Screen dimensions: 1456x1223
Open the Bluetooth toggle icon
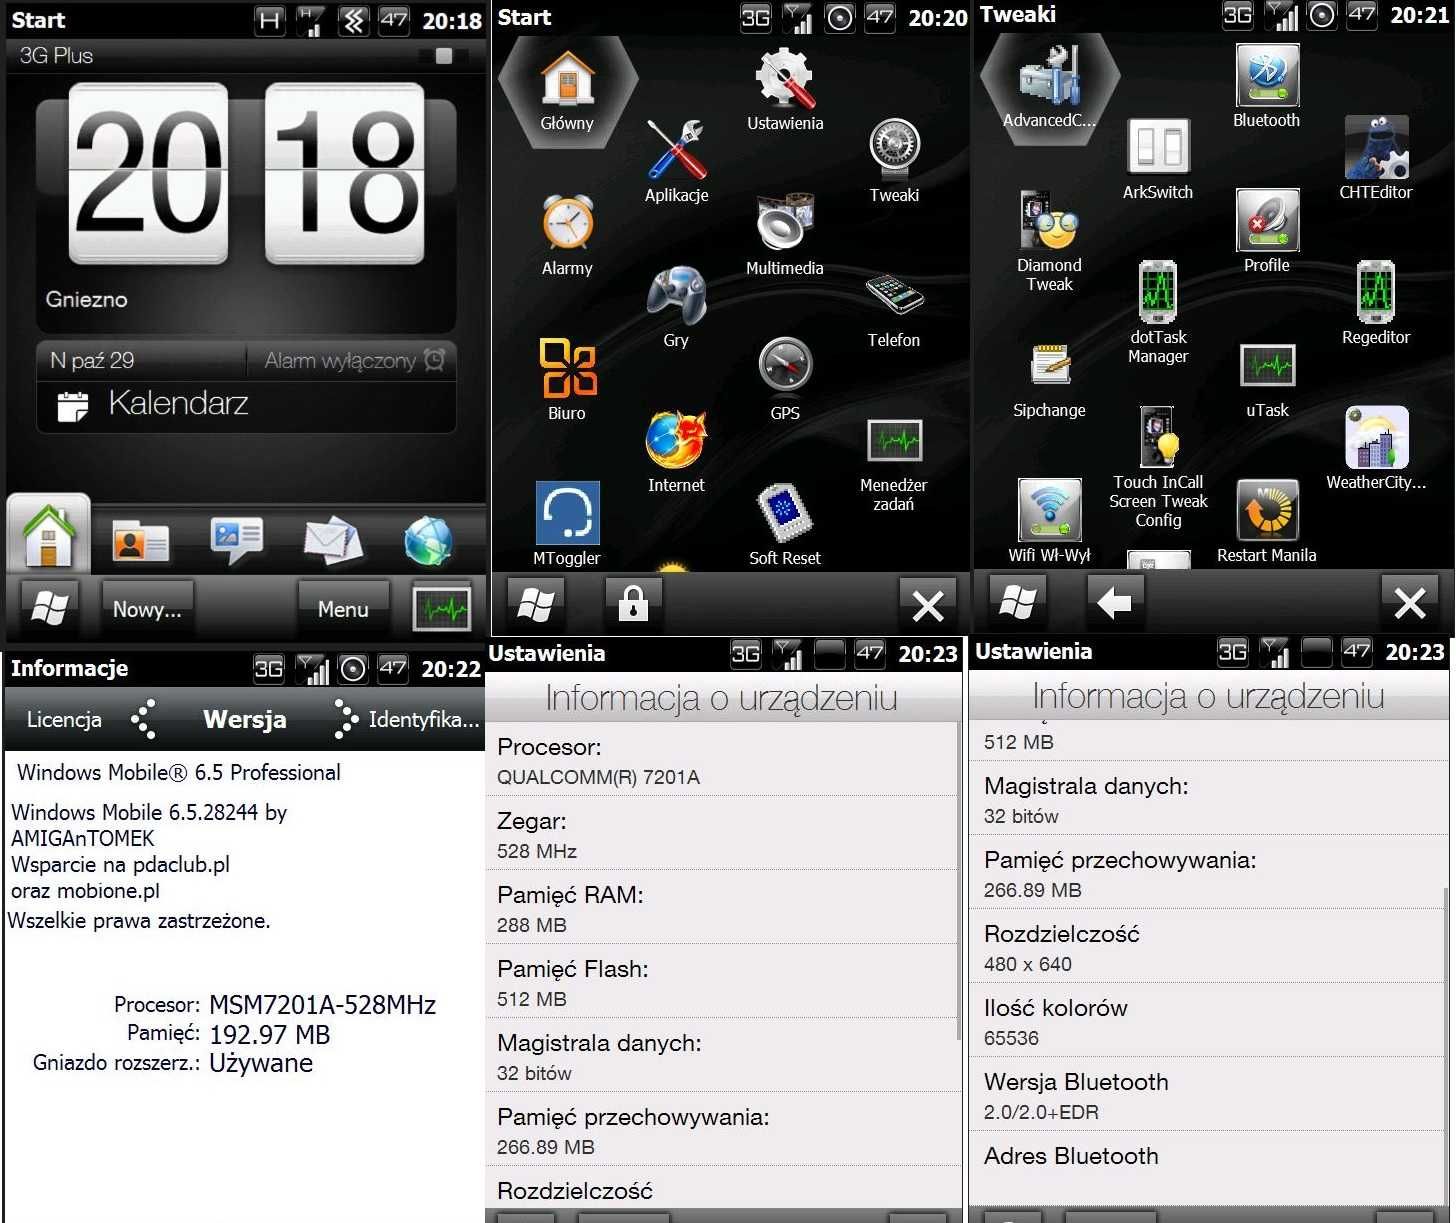coord(1267,76)
